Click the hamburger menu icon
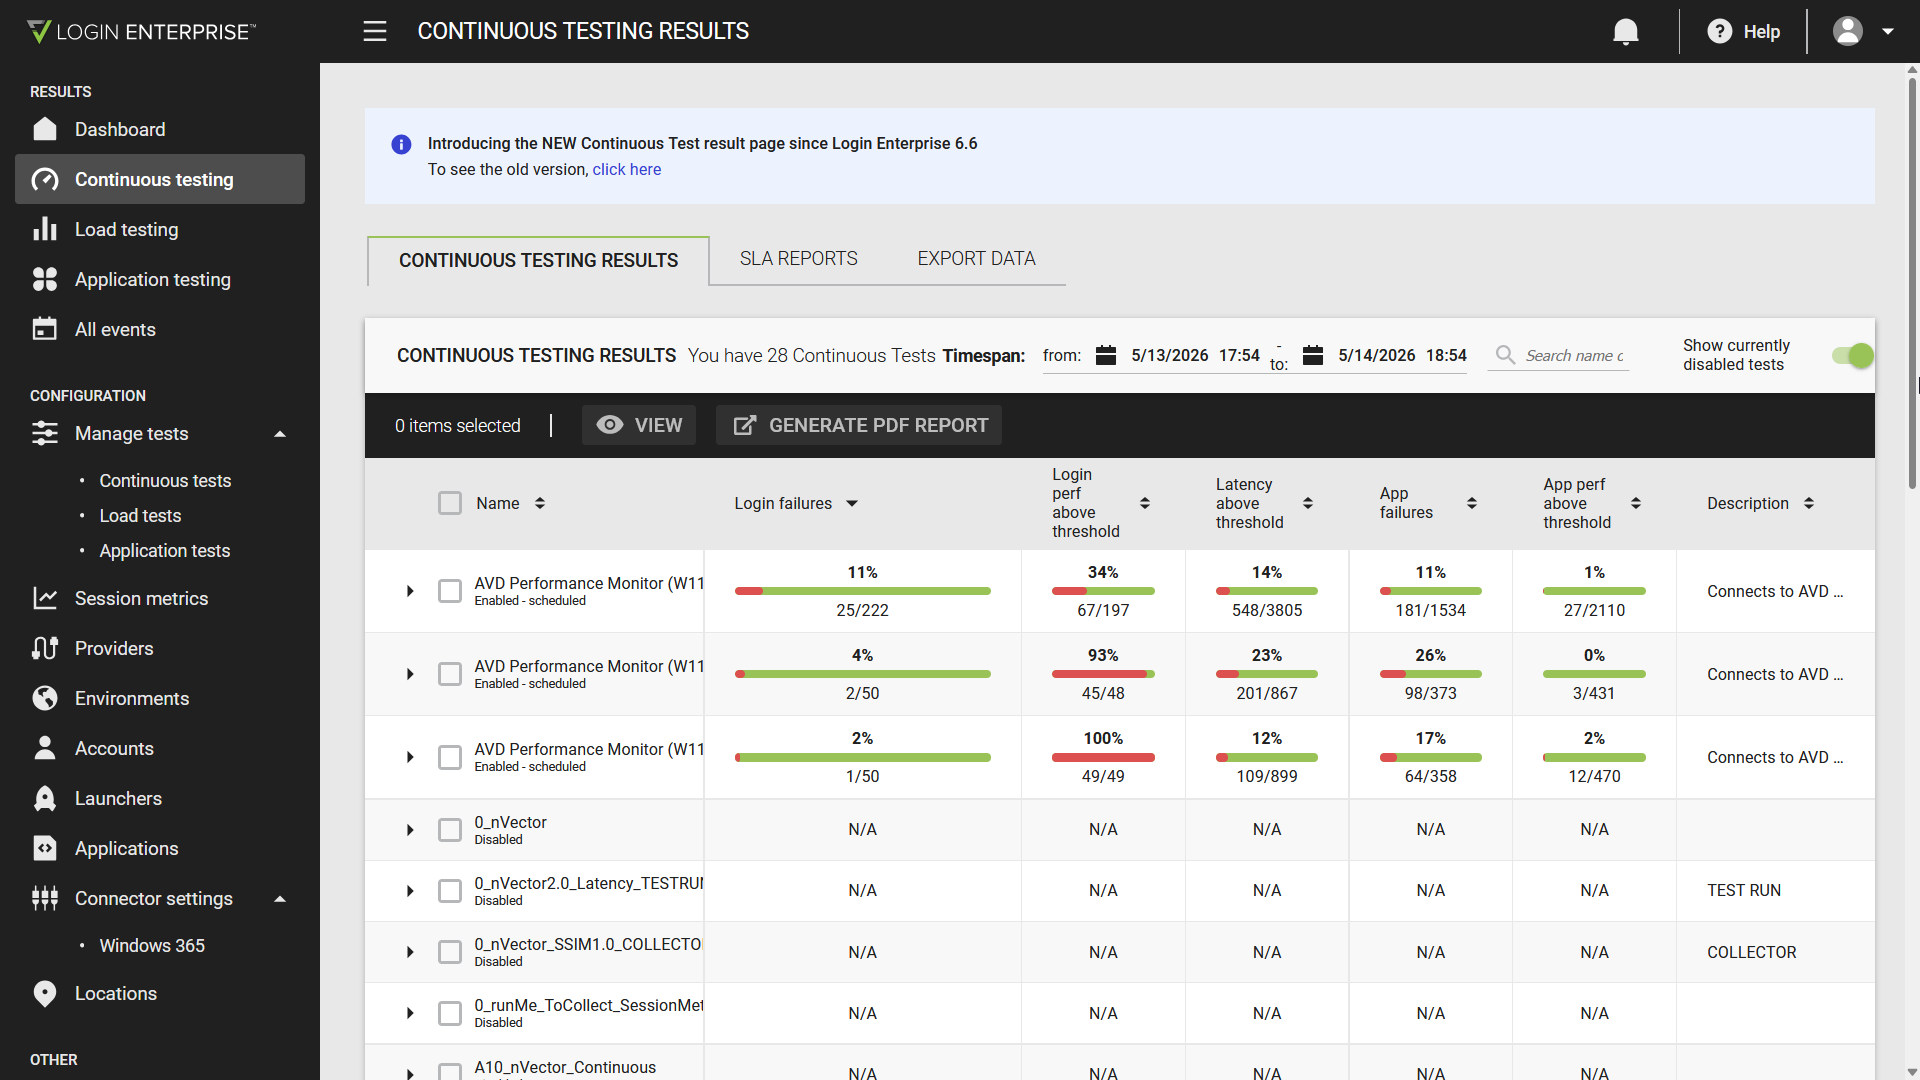The width and height of the screenshot is (1920, 1080). tap(375, 32)
